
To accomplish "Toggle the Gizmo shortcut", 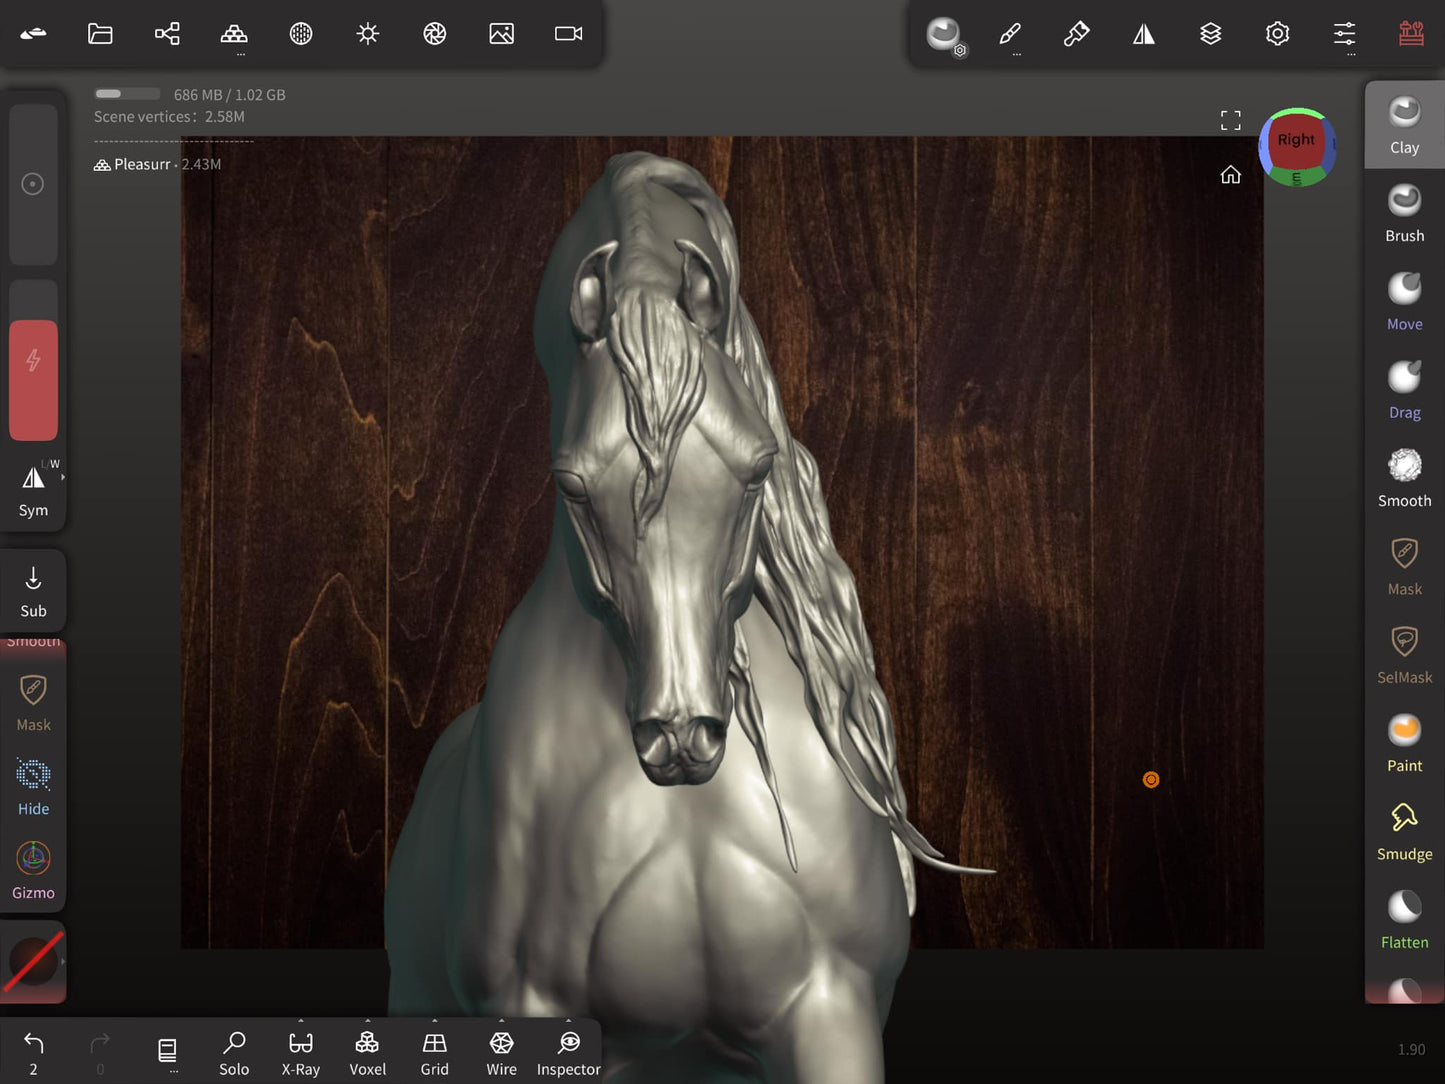I will coord(33,870).
